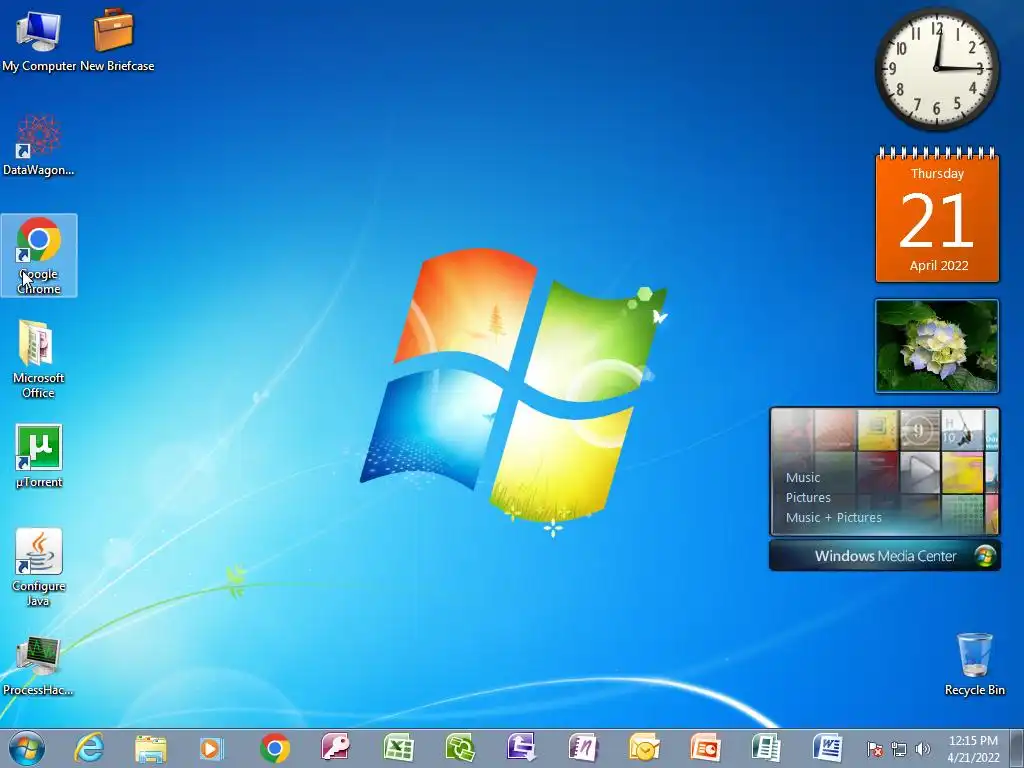Select Music in Media Center gadget

tap(803, 477)
